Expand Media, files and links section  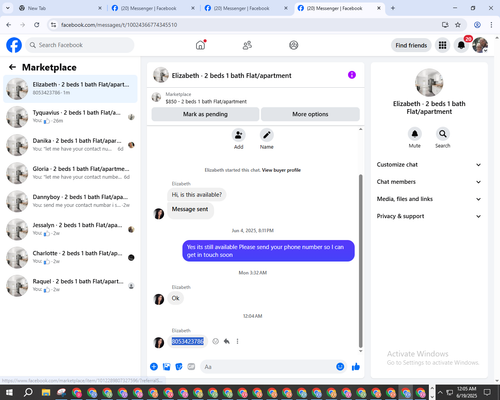click(429, 199)
